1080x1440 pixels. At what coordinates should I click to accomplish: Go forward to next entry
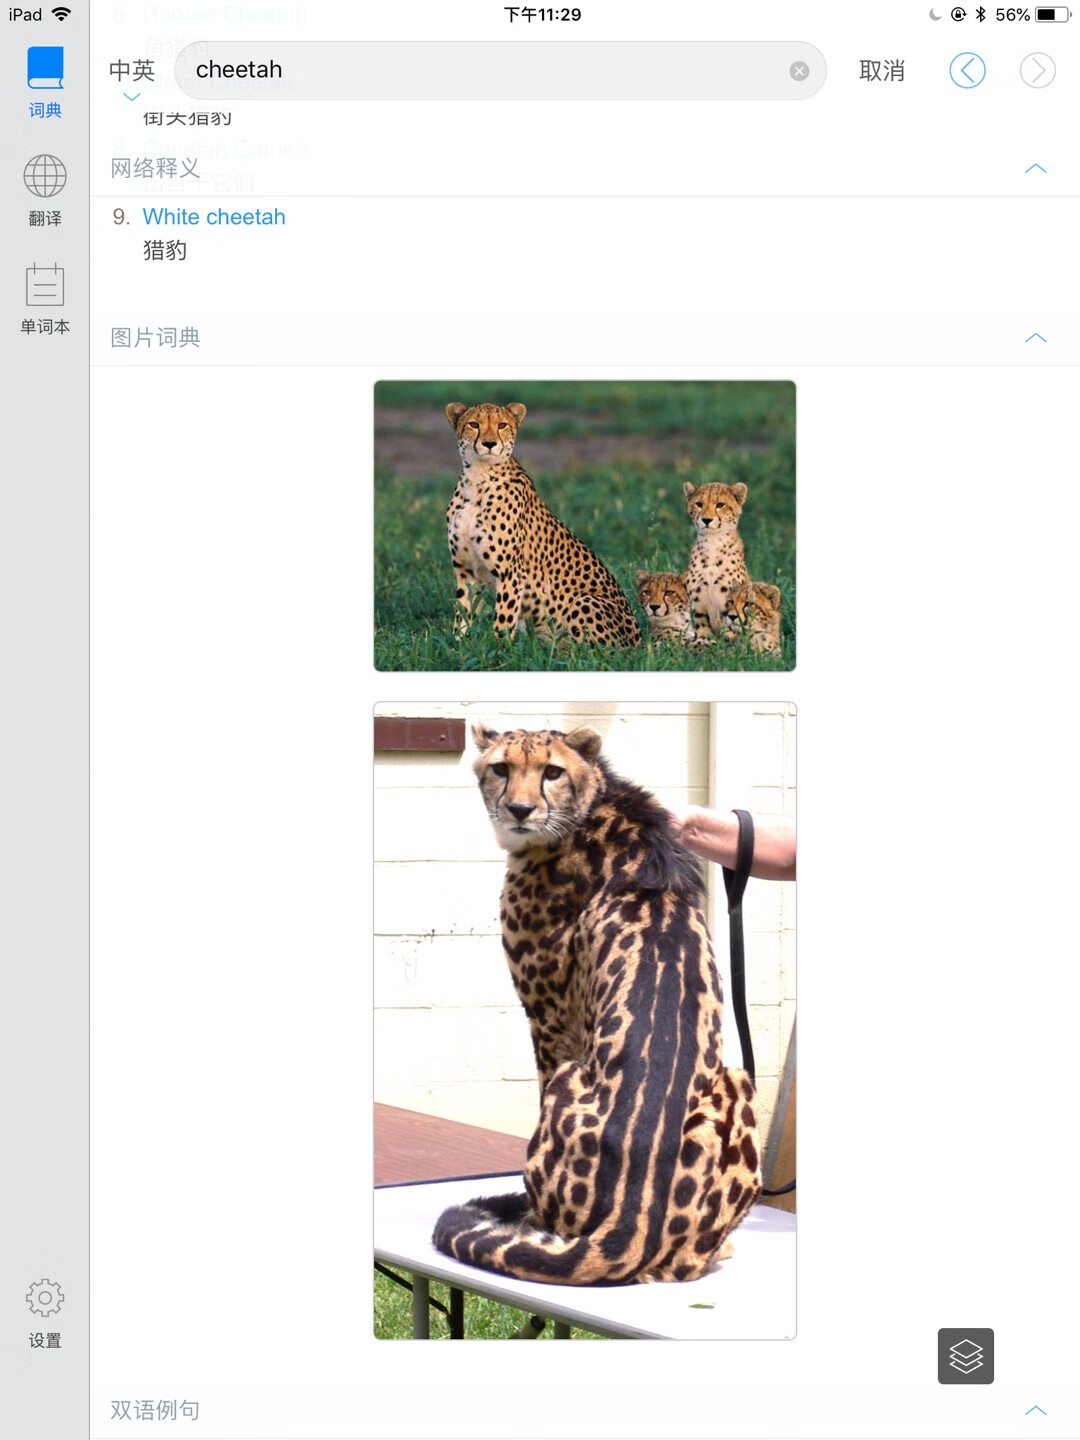coord(1037,71)
